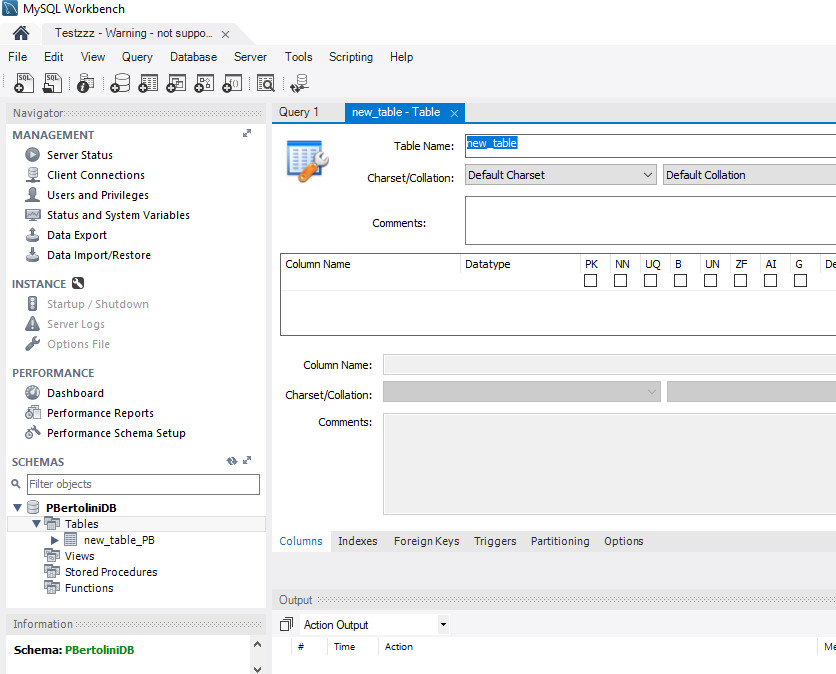Toggle the B binary checkbox
The width and height of the screenshot is (836, 674).
(x=680, y=280)
